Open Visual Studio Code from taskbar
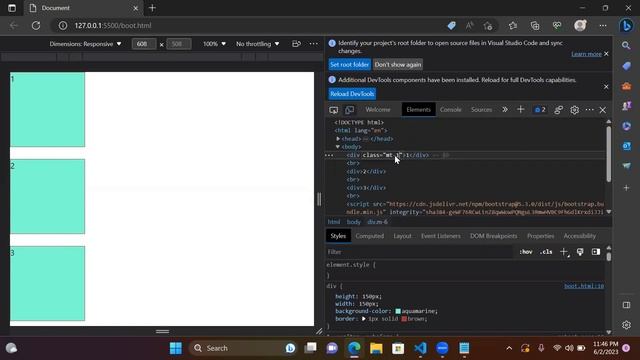Image resolution: width=640 pixels, height=360 pixels. pyautogui.click(x=420, y=348)
